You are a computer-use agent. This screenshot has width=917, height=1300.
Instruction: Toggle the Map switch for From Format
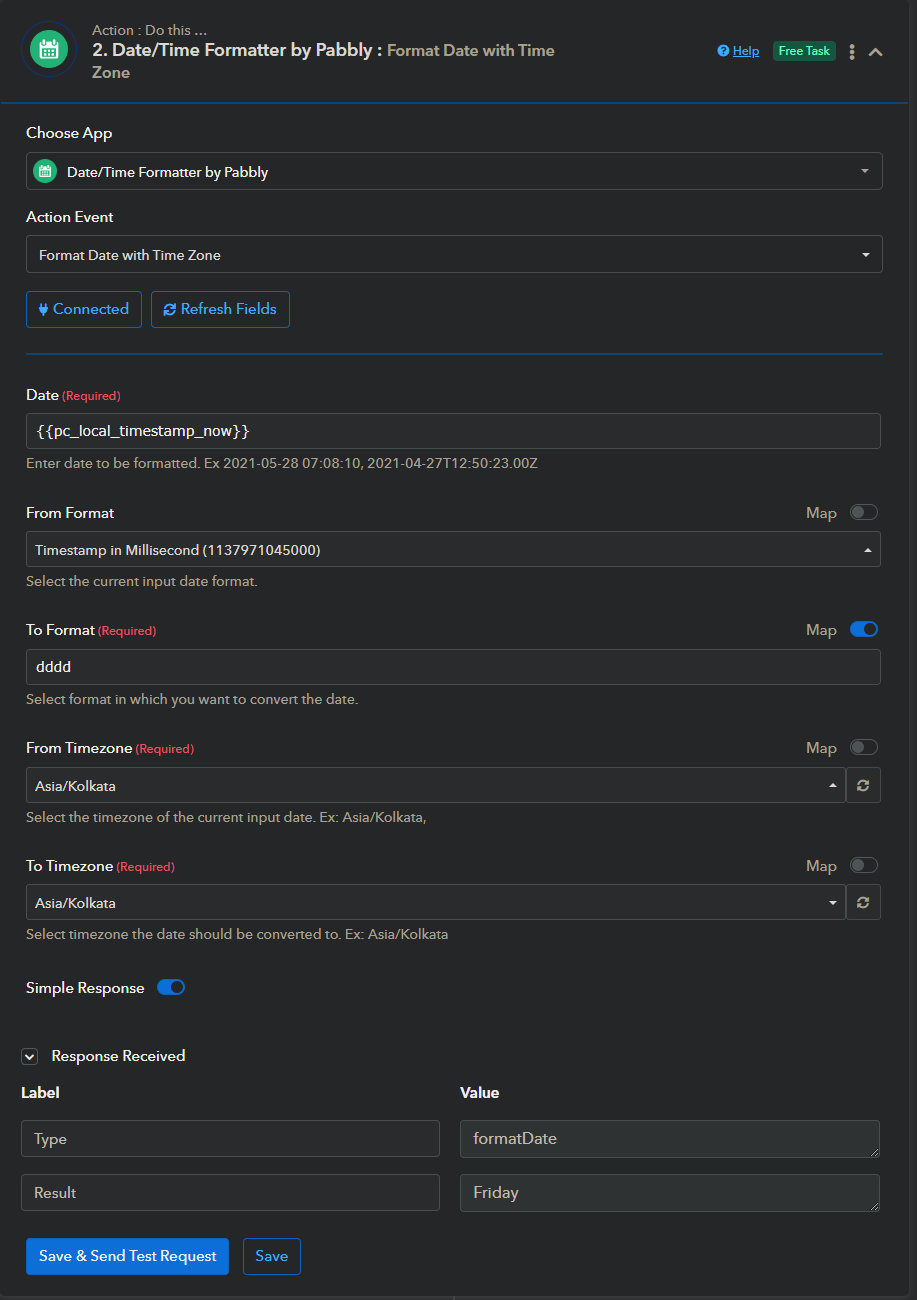(x=863, y=512)
